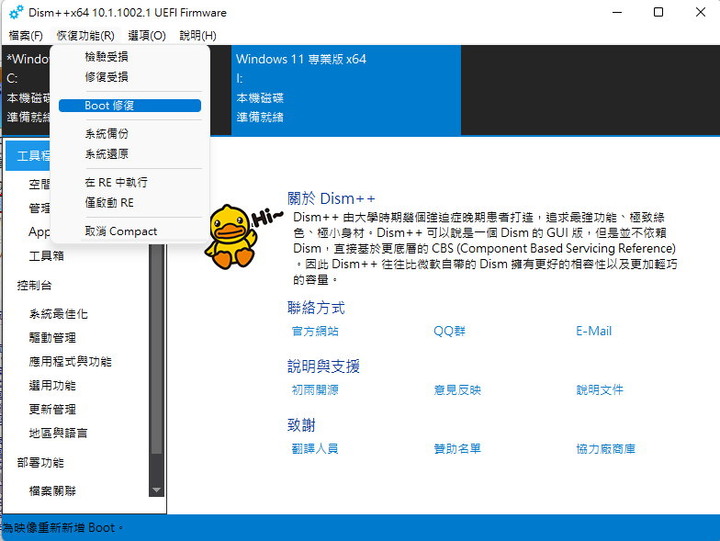Select the Windows 11 專業版 x64 image tile
720x541 pixels.
346,90
